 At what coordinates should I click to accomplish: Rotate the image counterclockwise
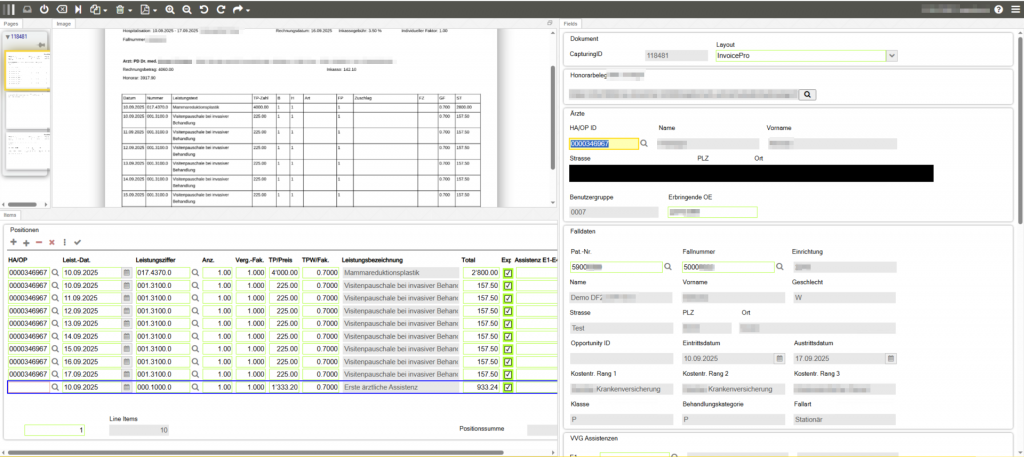click(x=204, y=9)
